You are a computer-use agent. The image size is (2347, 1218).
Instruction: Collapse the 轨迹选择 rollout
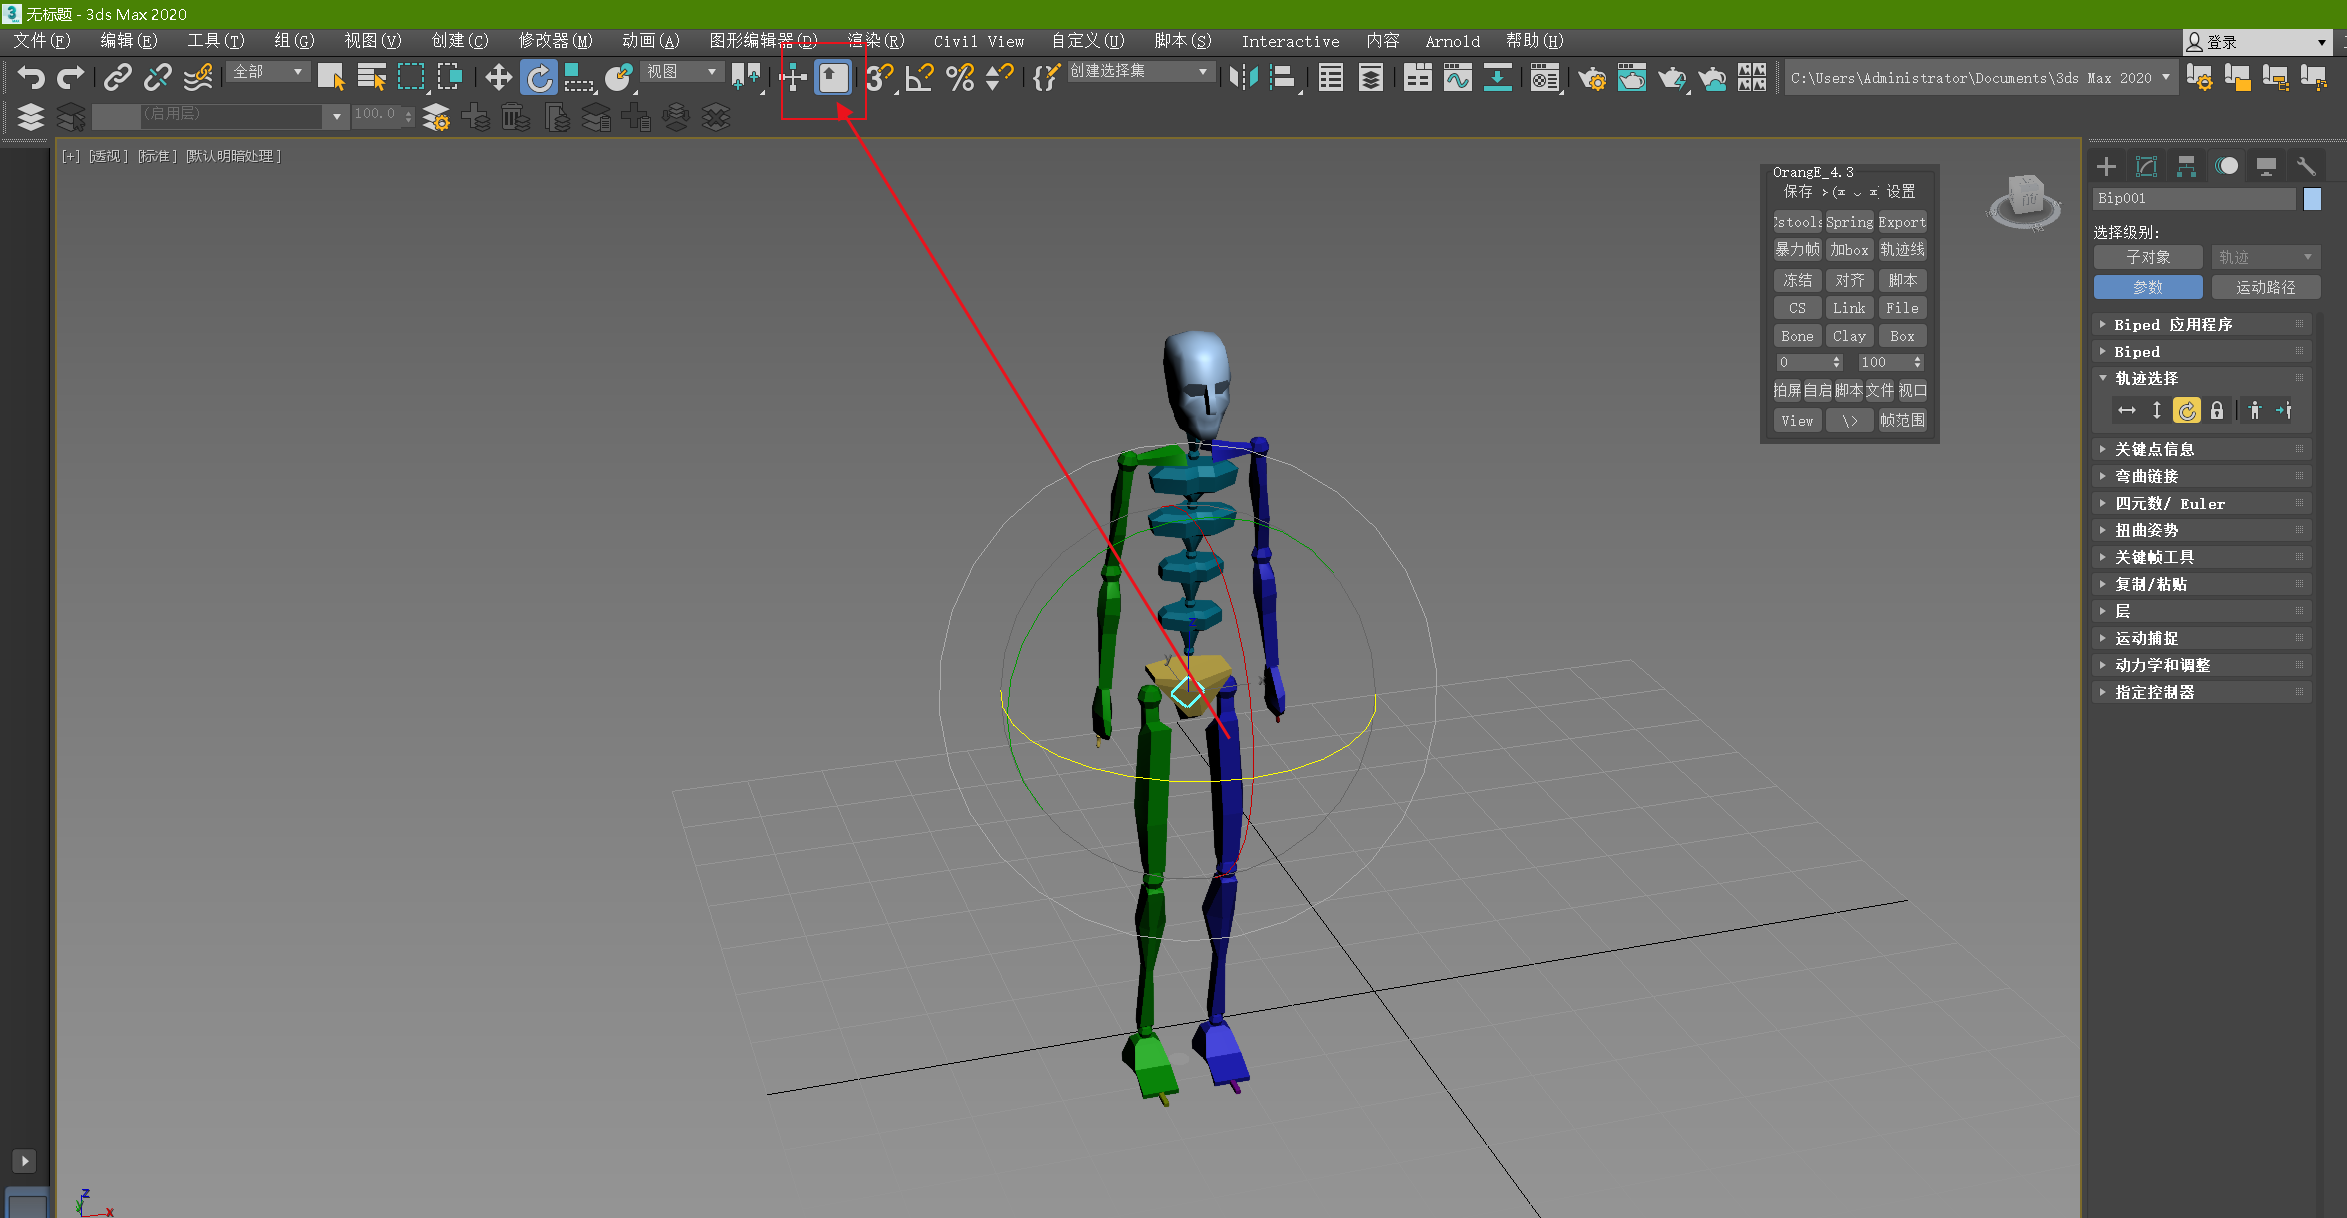click(2201, 379)
